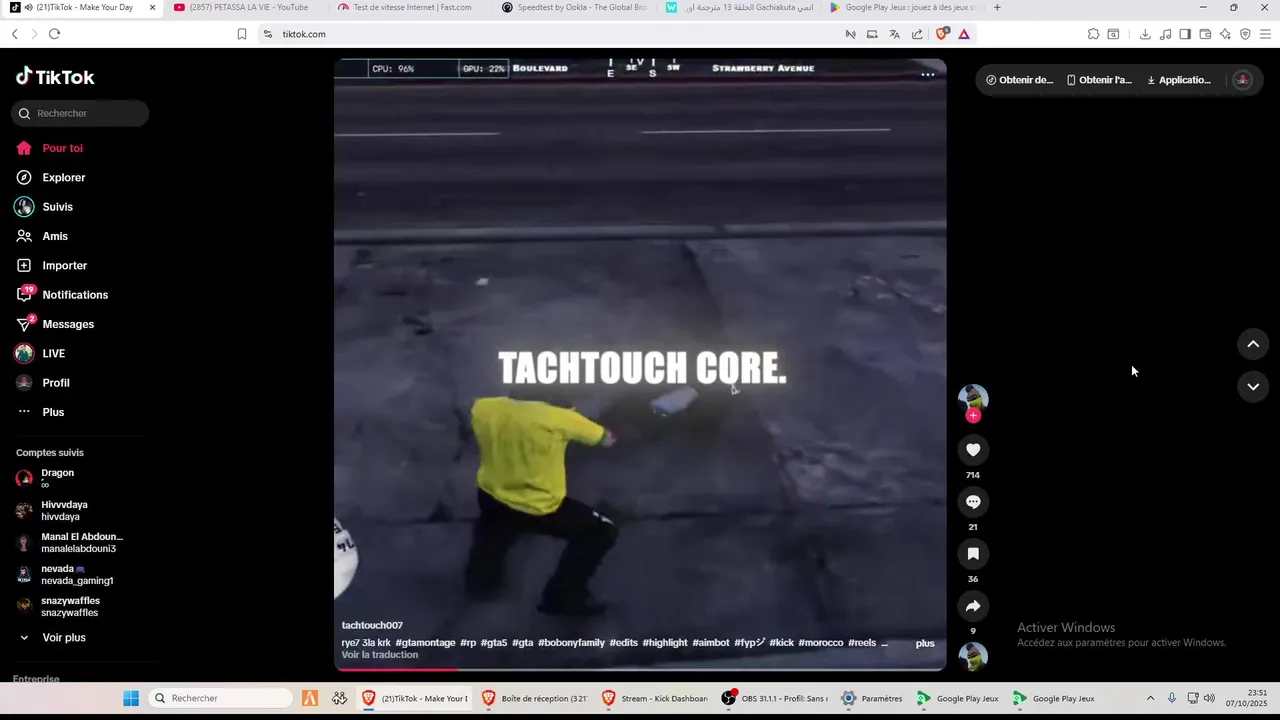Open tachtouch007 creator profile link

click(372, 625)
